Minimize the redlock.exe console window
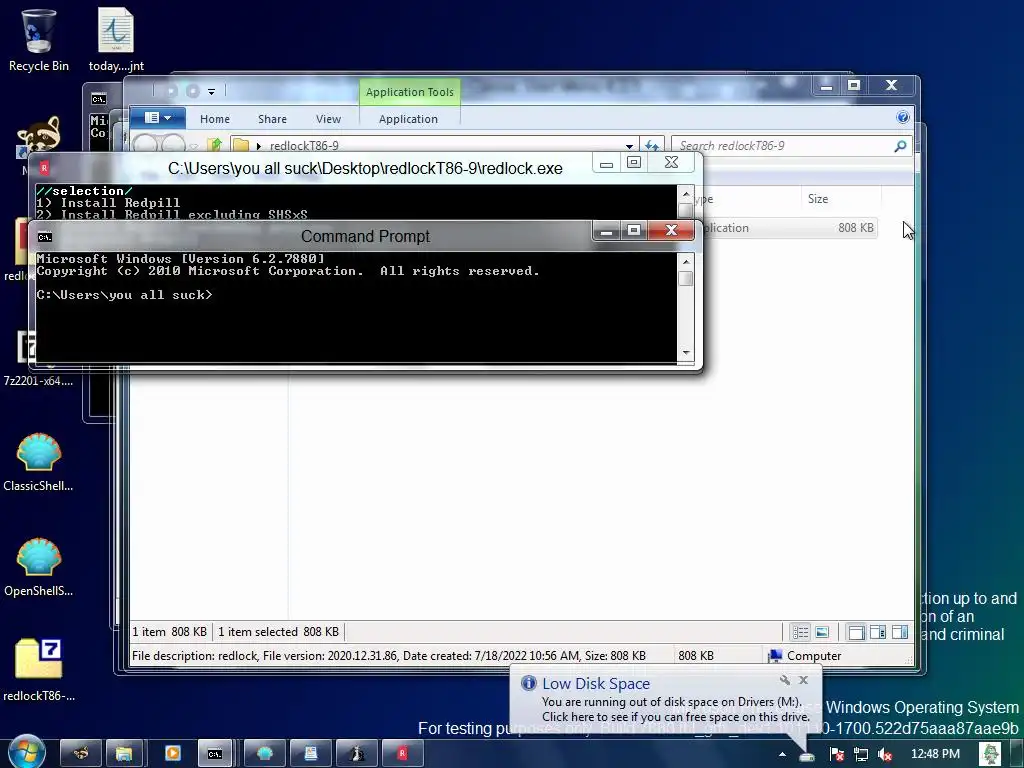Image resolution: width=1024 pixels, height=768 pixels. [606, 163]
